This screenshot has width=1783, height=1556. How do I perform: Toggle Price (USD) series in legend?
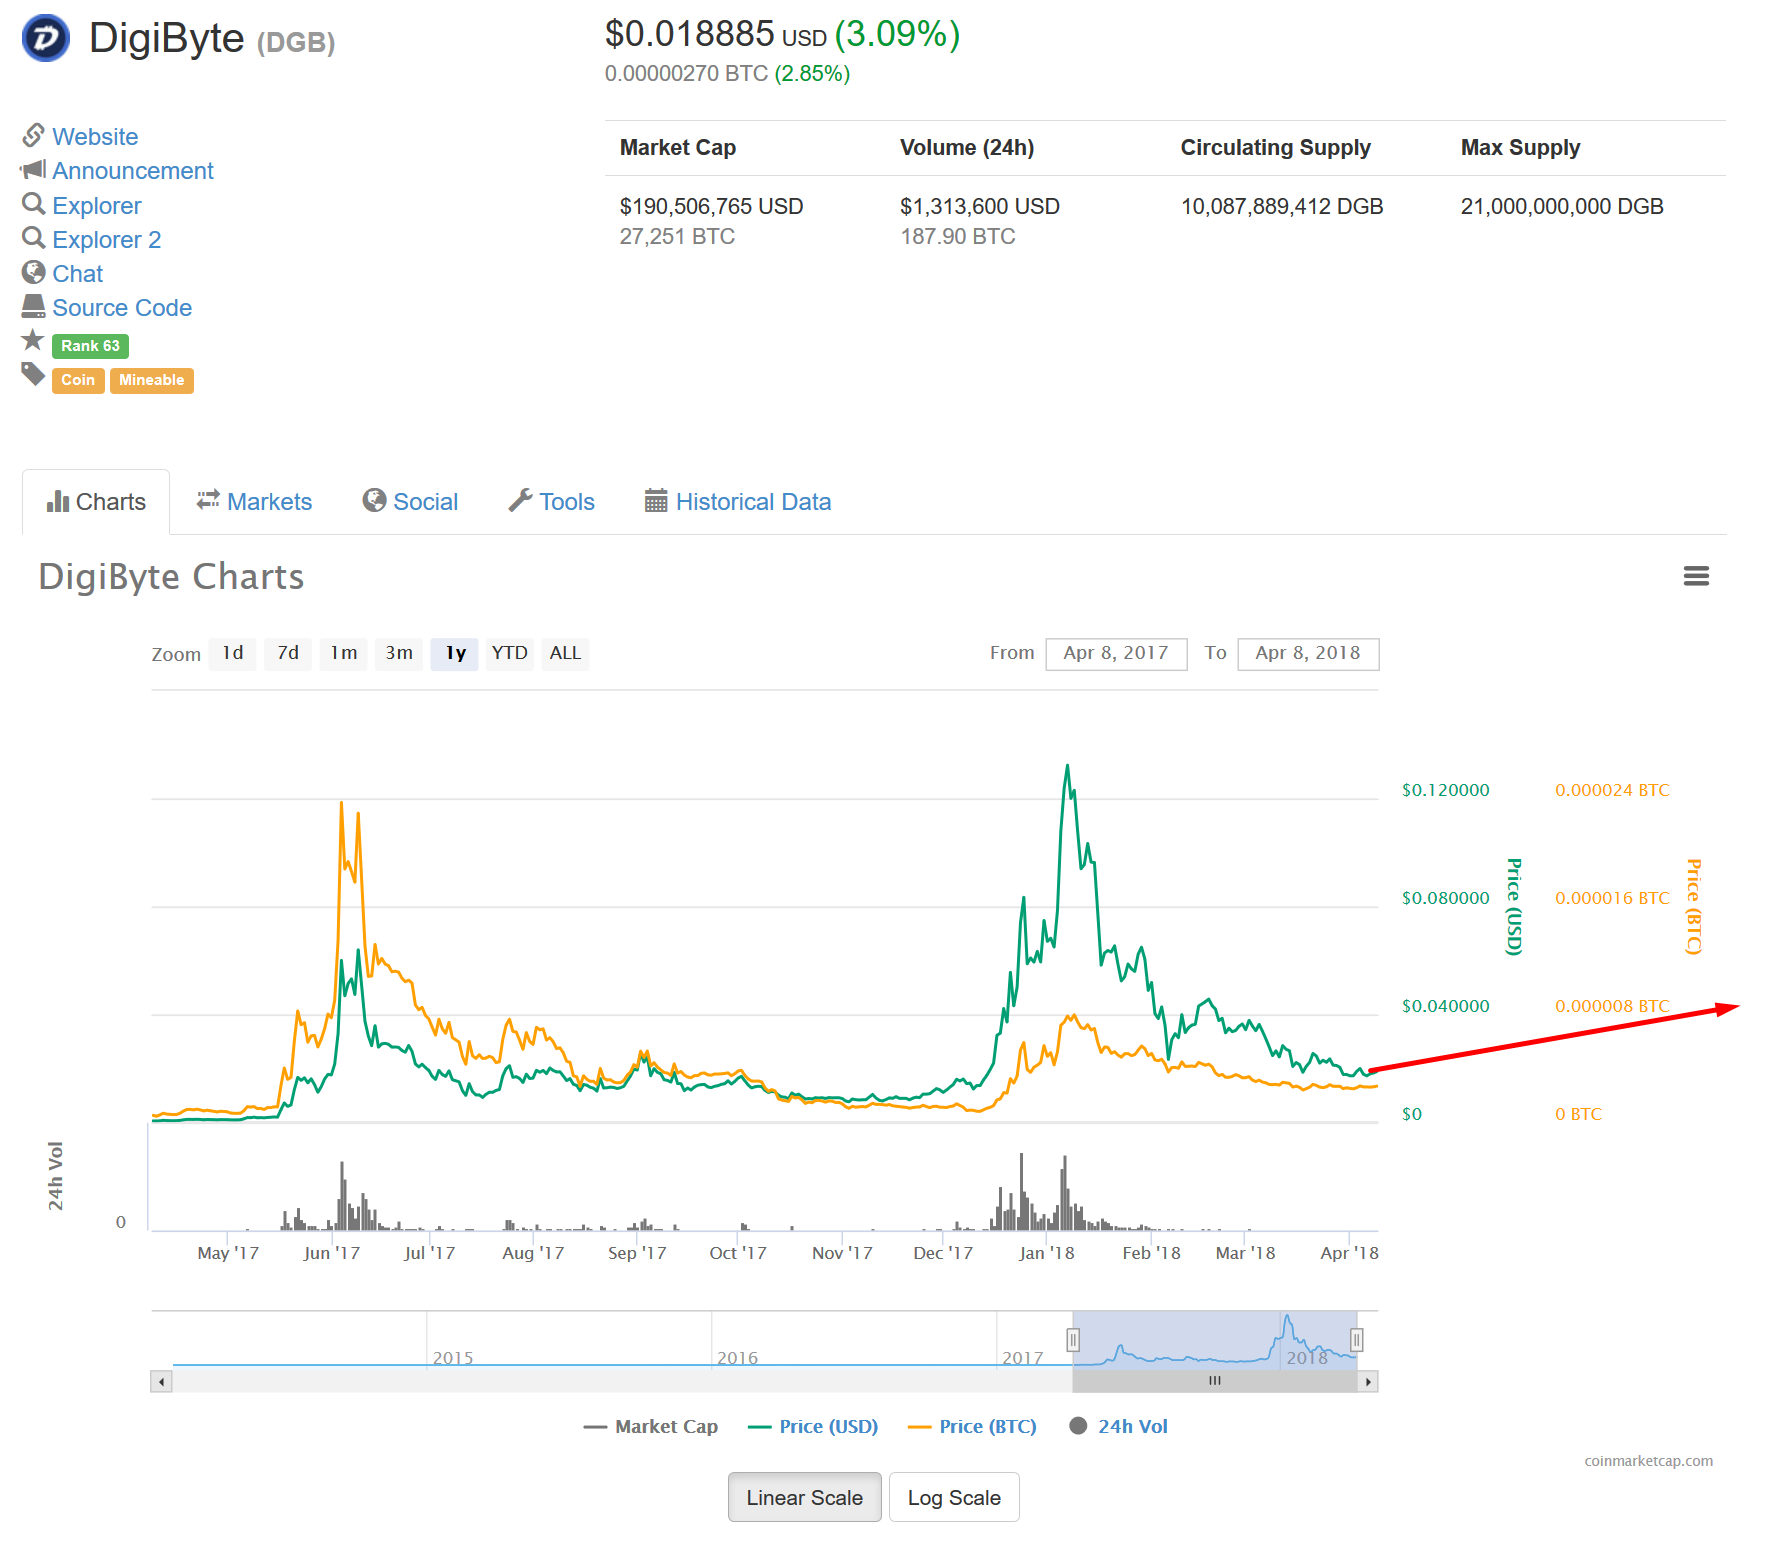[813, 1426]
